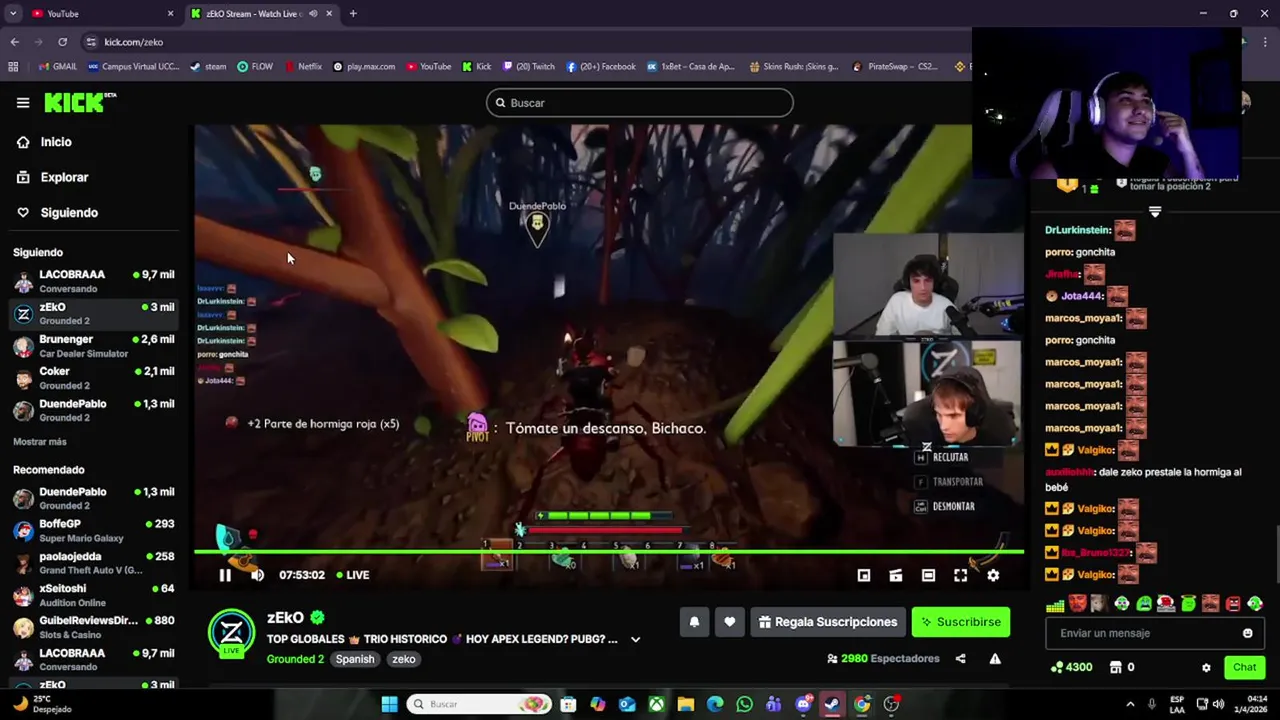The height and width of the screenshot is (720, 1280).
Task: Open LACOBRAAA channel under Siguiendo
Action: pyautogui.click(x=93, y=281)
